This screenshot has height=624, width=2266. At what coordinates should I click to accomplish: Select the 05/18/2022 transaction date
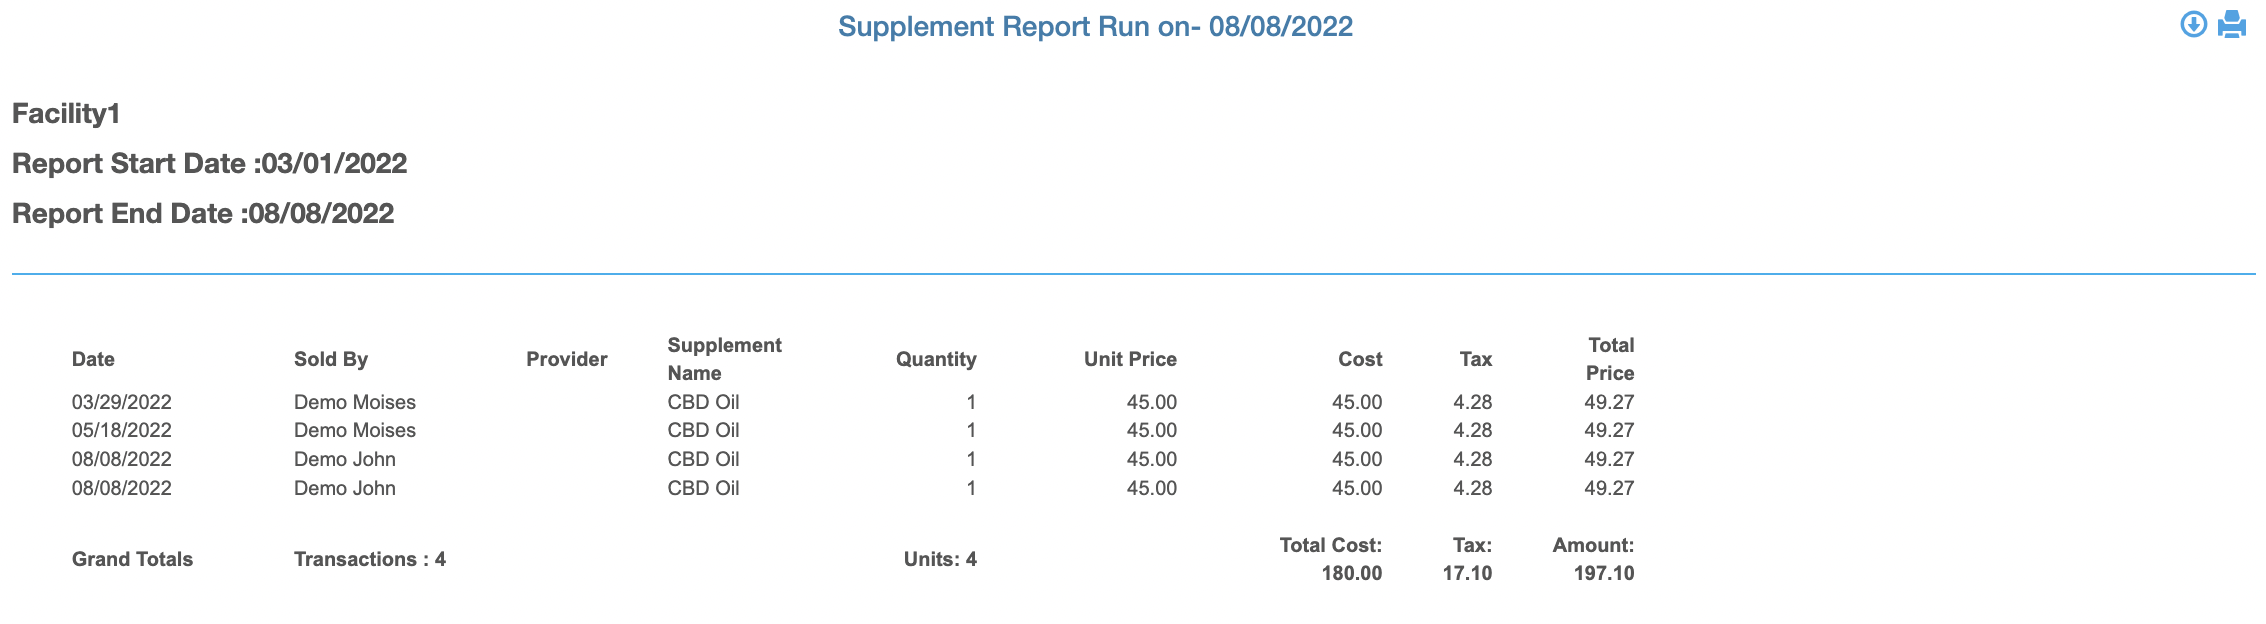pos(122,430)
